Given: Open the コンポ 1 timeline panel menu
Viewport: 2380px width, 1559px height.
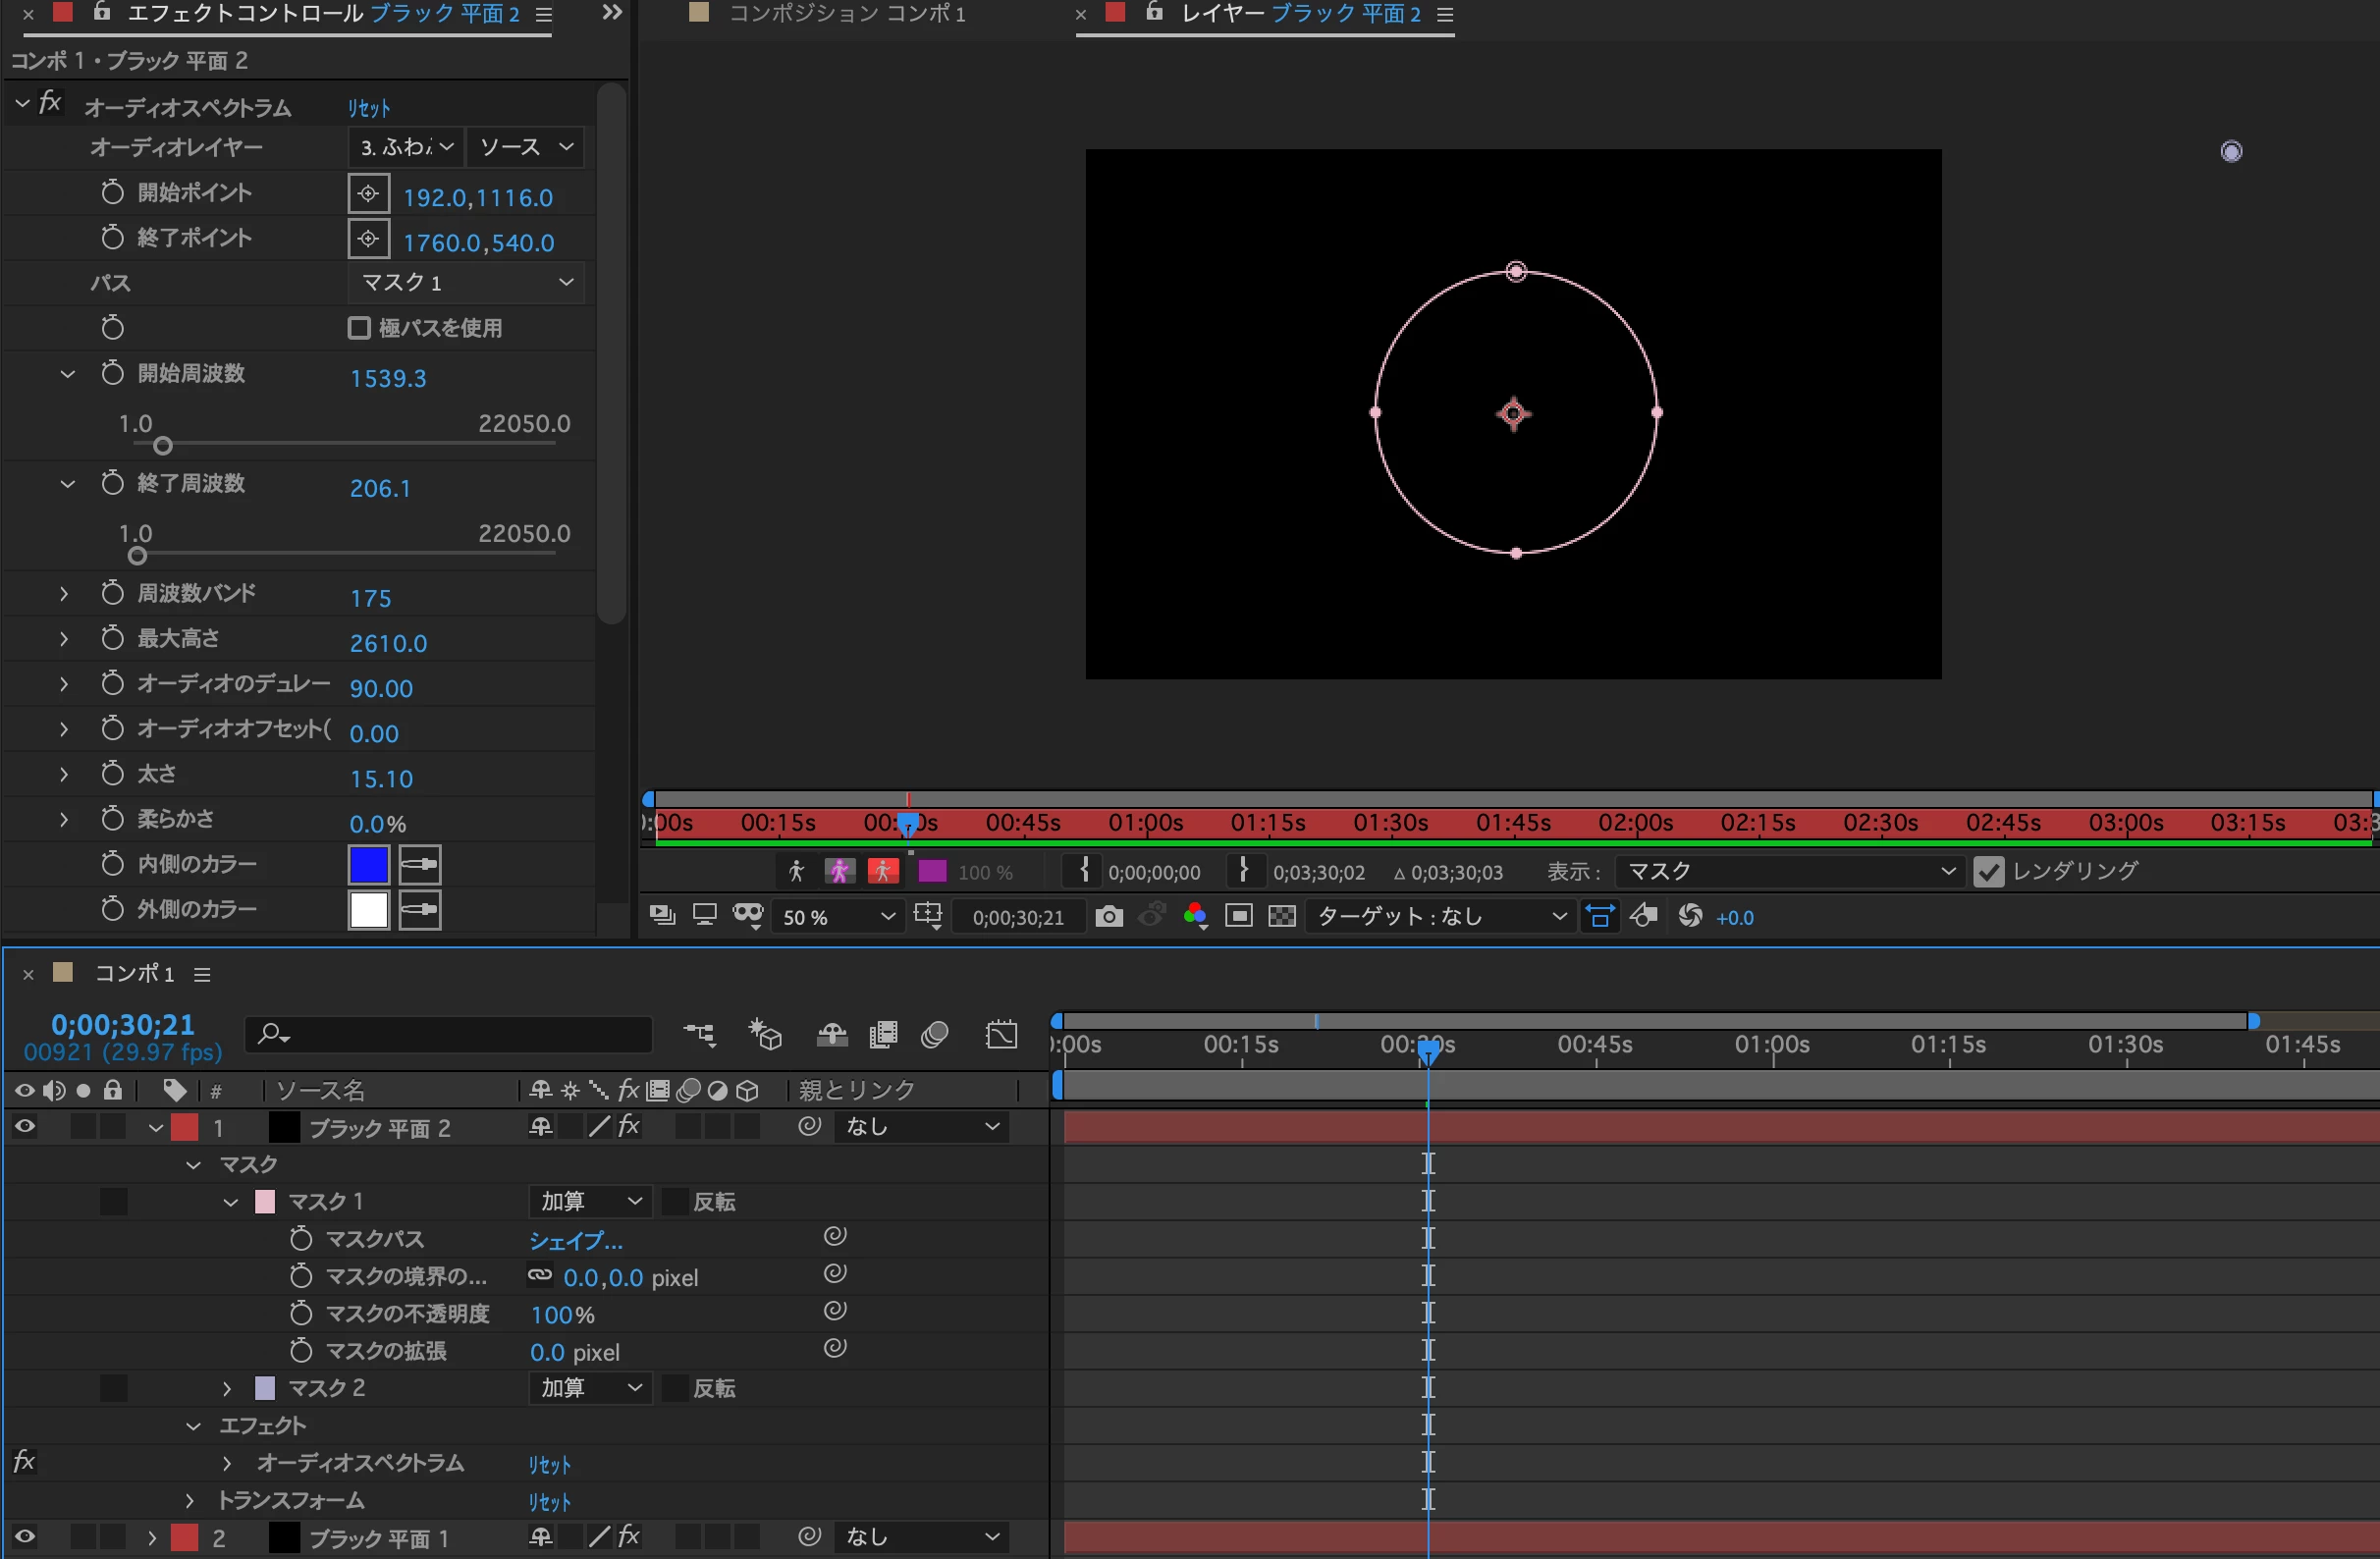Looking at the screenshot, I should 202,975.
